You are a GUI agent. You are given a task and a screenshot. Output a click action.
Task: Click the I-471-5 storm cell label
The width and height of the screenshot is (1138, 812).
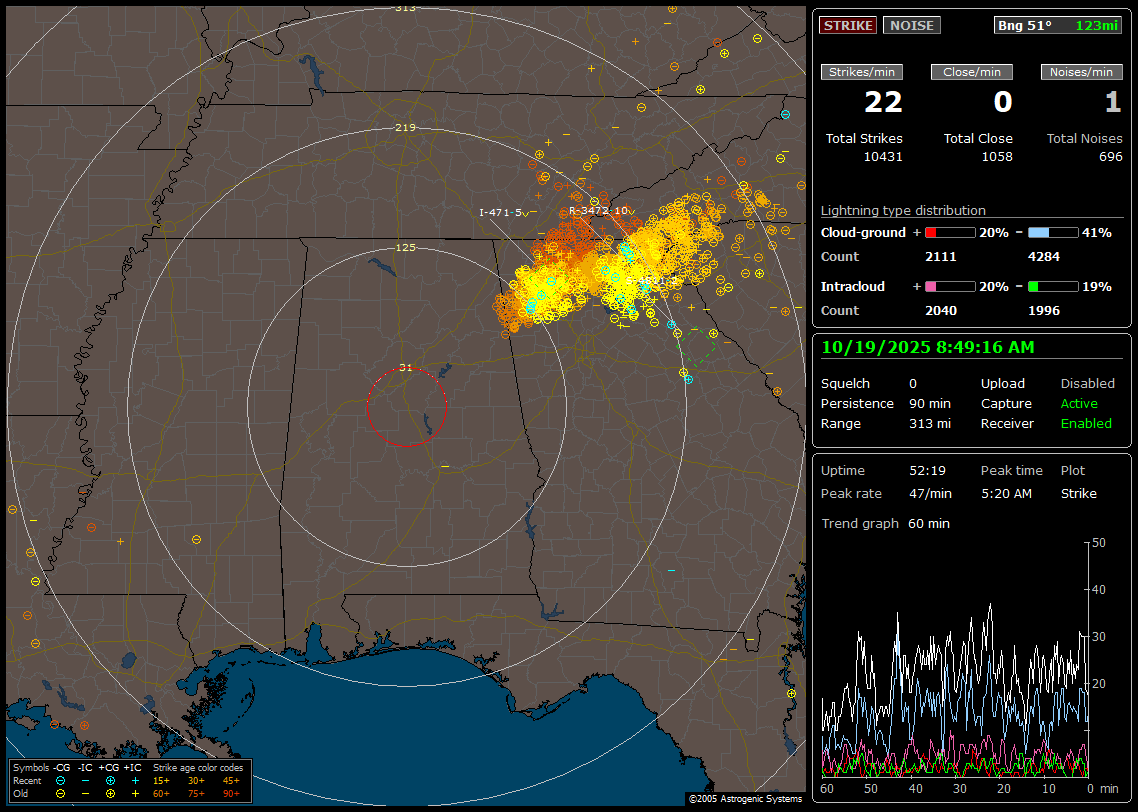(x=502, y=212)
